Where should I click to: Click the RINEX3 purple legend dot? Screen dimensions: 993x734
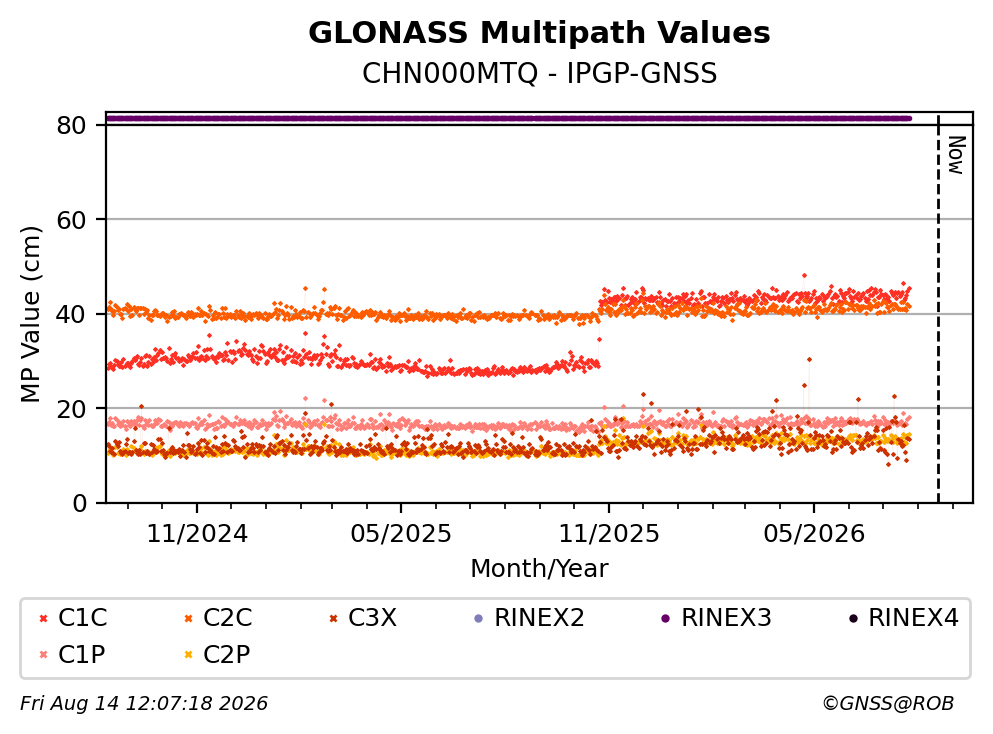(x=666, y=619)
